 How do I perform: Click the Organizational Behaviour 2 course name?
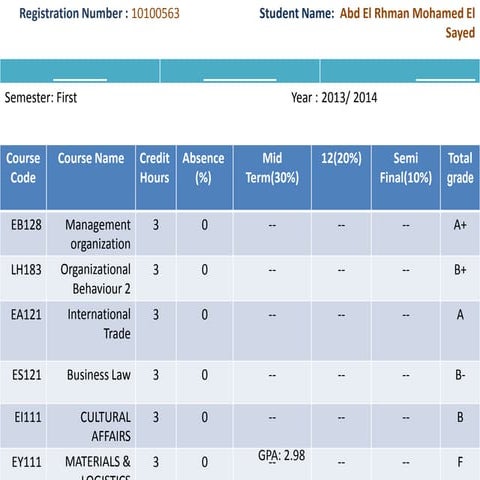[x=95, y=279]
